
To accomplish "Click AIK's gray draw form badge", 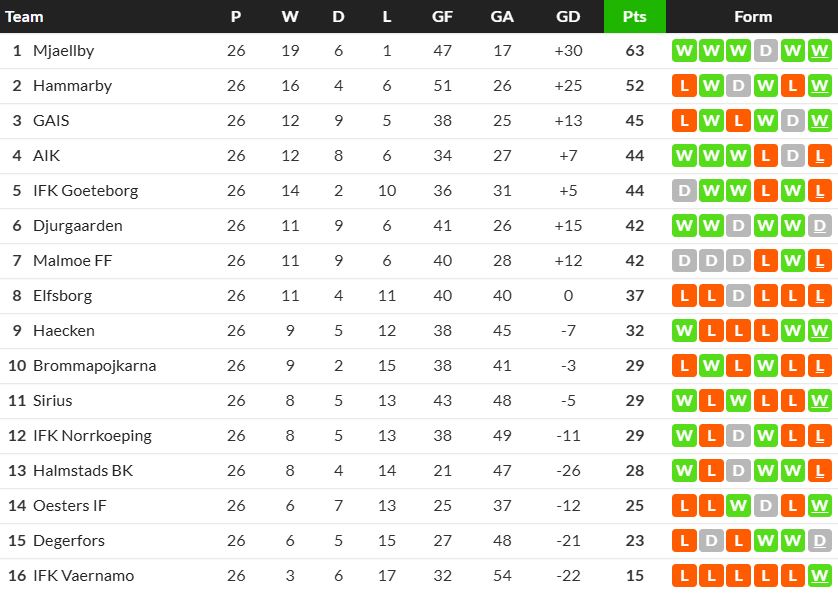I will pos(792,156).
